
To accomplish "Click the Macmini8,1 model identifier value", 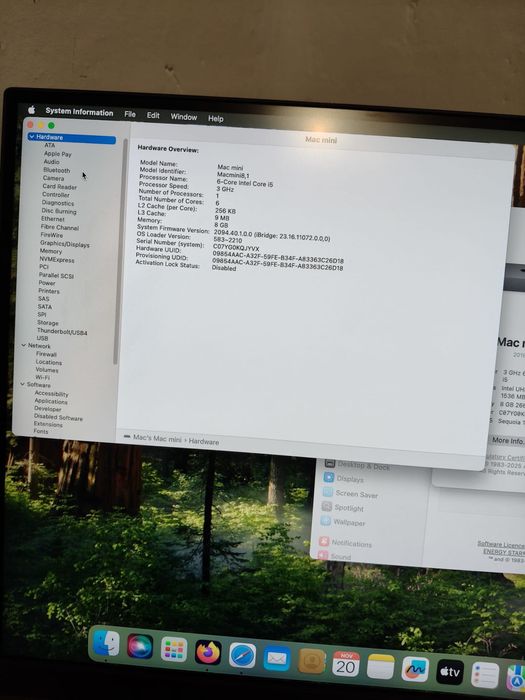I will (233, 175).
